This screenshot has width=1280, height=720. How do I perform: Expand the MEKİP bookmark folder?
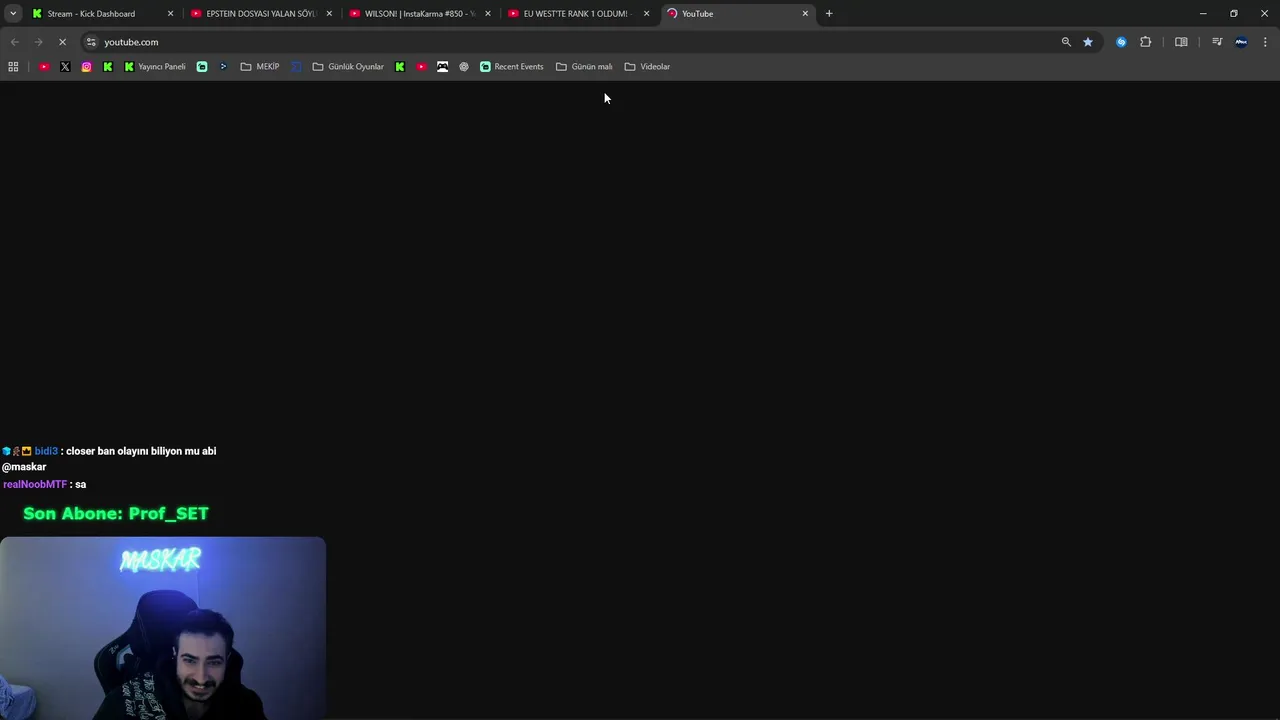point(260,67)
